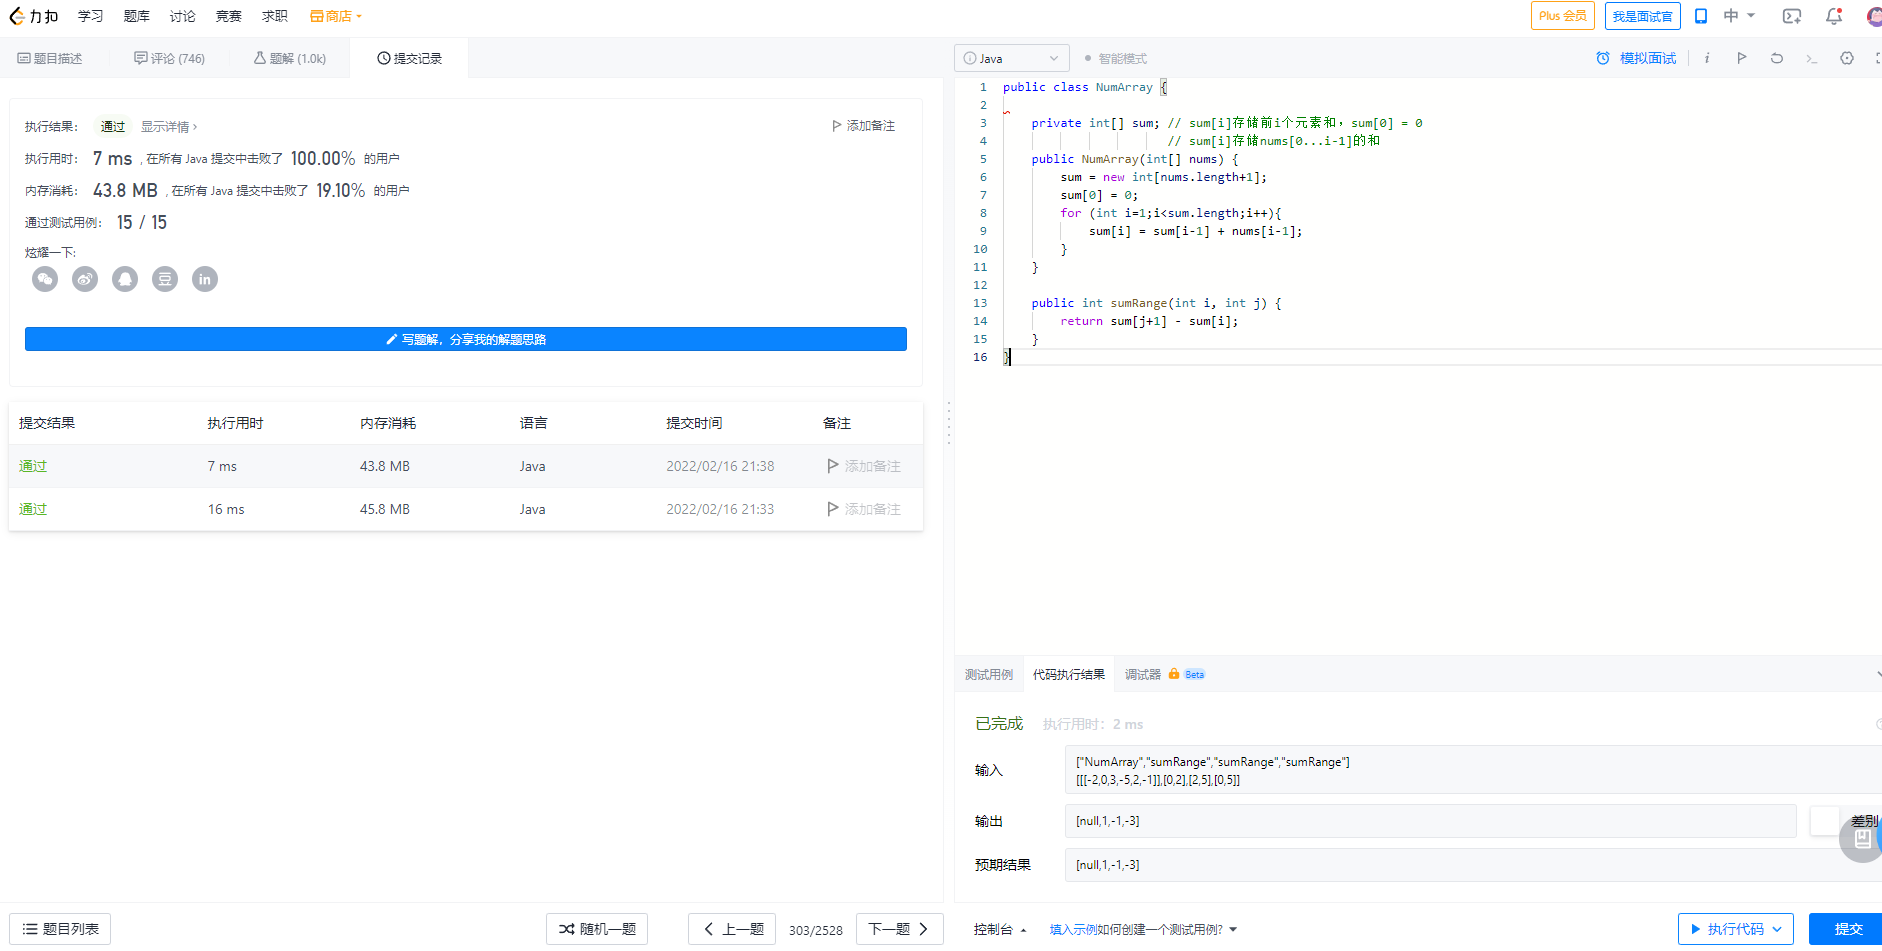Expand the 控制台 console panel
The image size is (1882, 951).
coord(1000,929)
